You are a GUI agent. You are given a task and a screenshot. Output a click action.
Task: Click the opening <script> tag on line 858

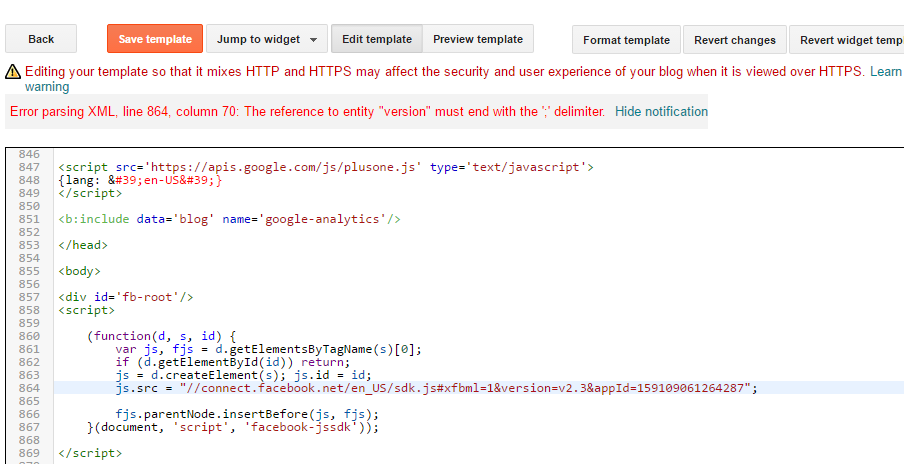click(86, 310)
